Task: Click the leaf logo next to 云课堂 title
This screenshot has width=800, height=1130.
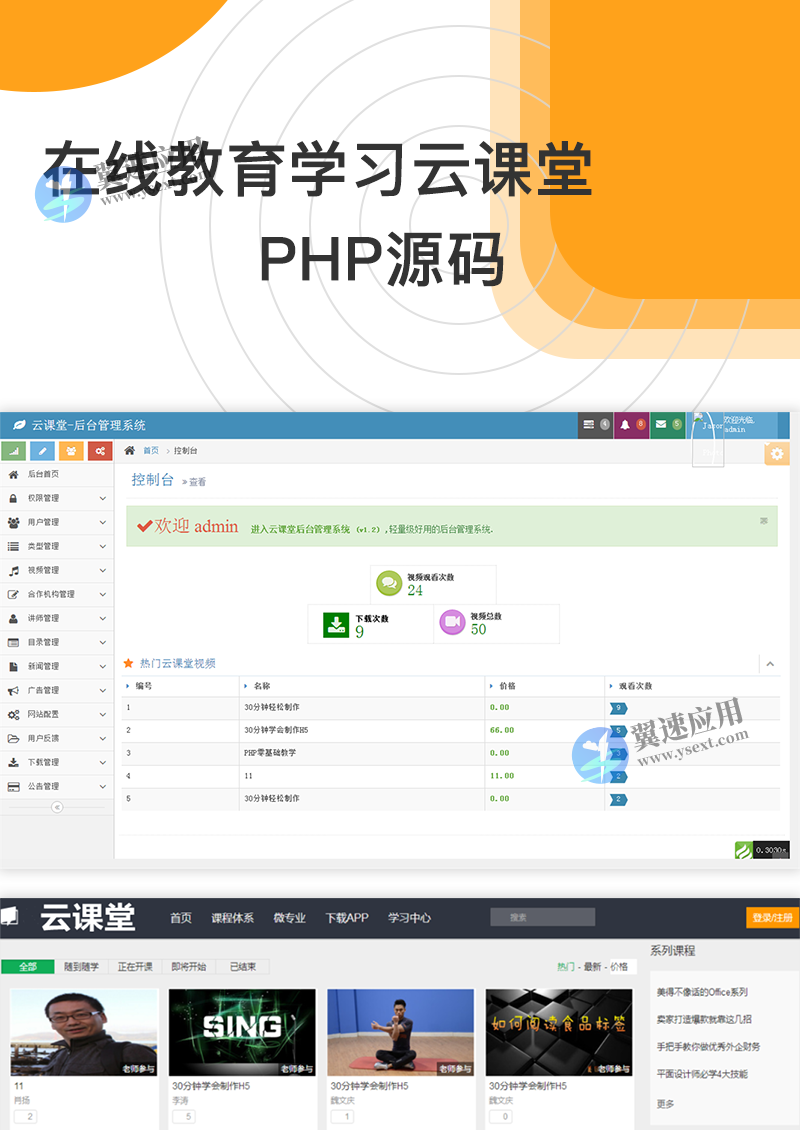Action: (17, 425)
